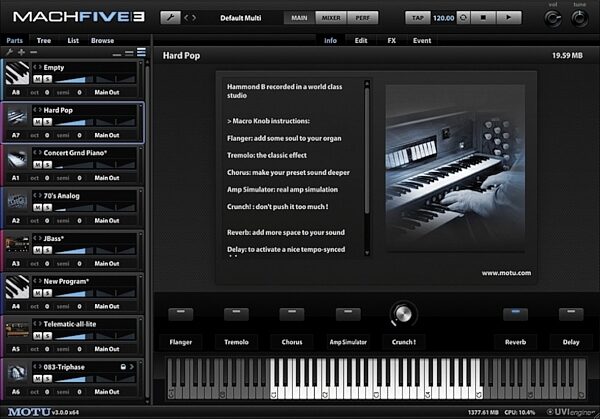Select the Empty part piano thumbnail
The height and width of the screenshot is (419, 600).
(x=17, y=73)
